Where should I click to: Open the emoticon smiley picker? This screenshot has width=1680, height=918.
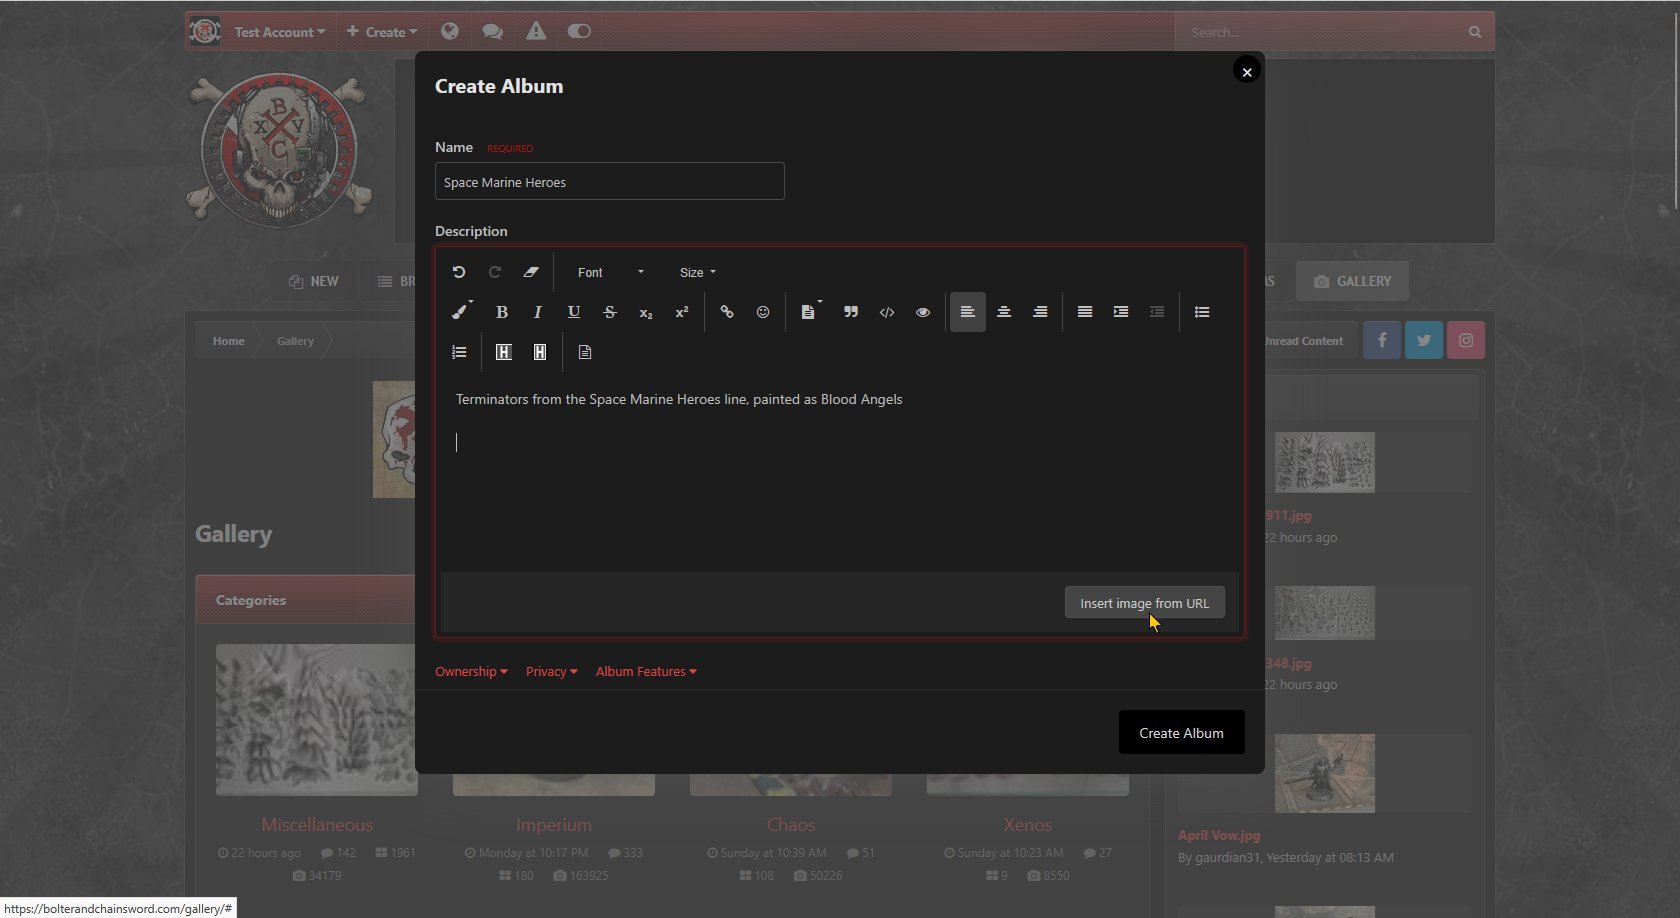coord(763,312)
